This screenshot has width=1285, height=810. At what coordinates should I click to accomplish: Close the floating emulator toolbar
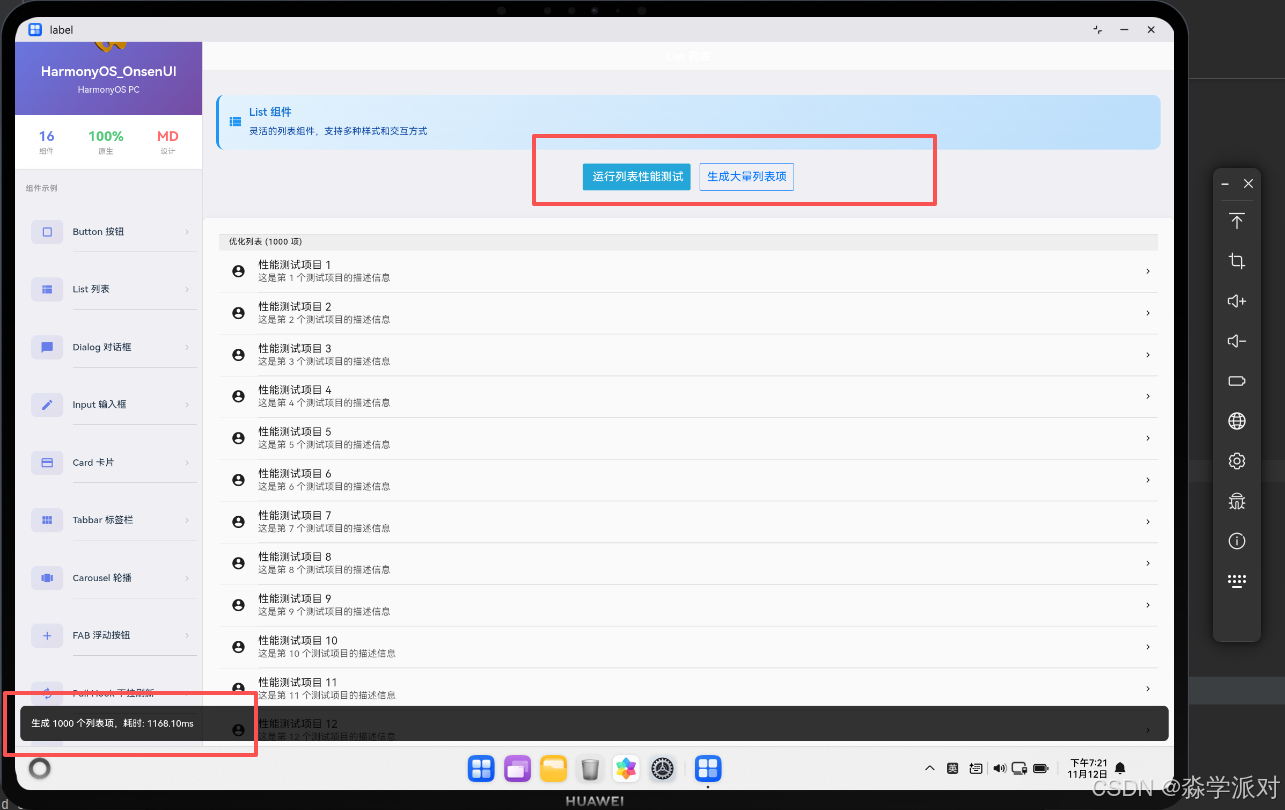(1248, 184)
